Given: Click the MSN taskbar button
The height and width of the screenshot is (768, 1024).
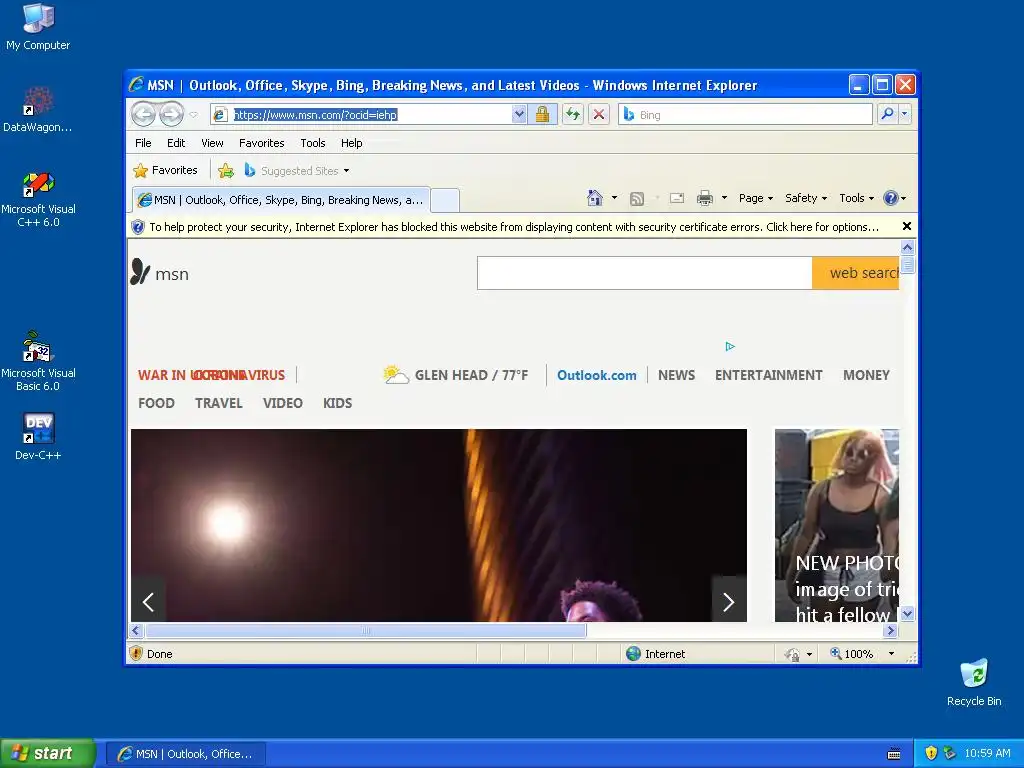Looking at the screenshot, I should coord(185,754).
